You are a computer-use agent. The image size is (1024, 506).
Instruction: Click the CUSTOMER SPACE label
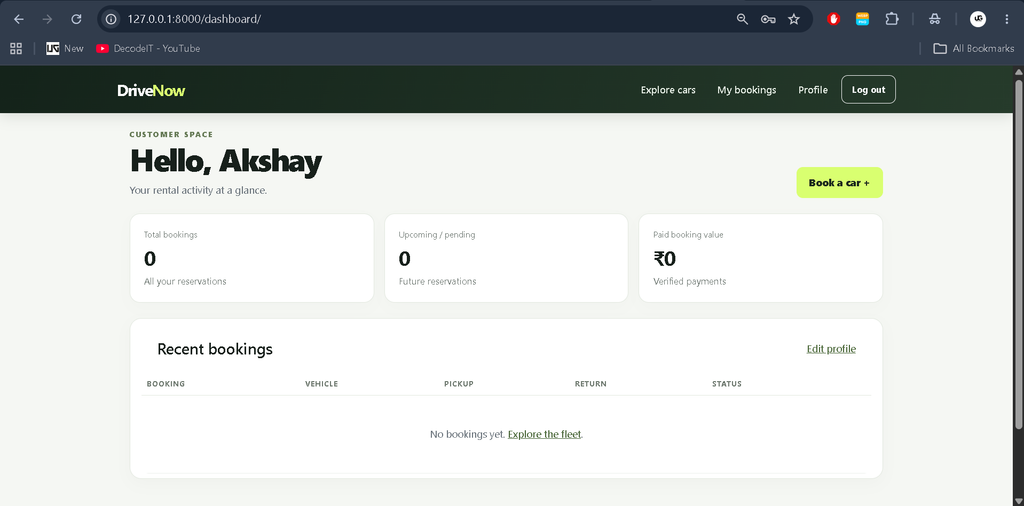click(x=171, y=134)
